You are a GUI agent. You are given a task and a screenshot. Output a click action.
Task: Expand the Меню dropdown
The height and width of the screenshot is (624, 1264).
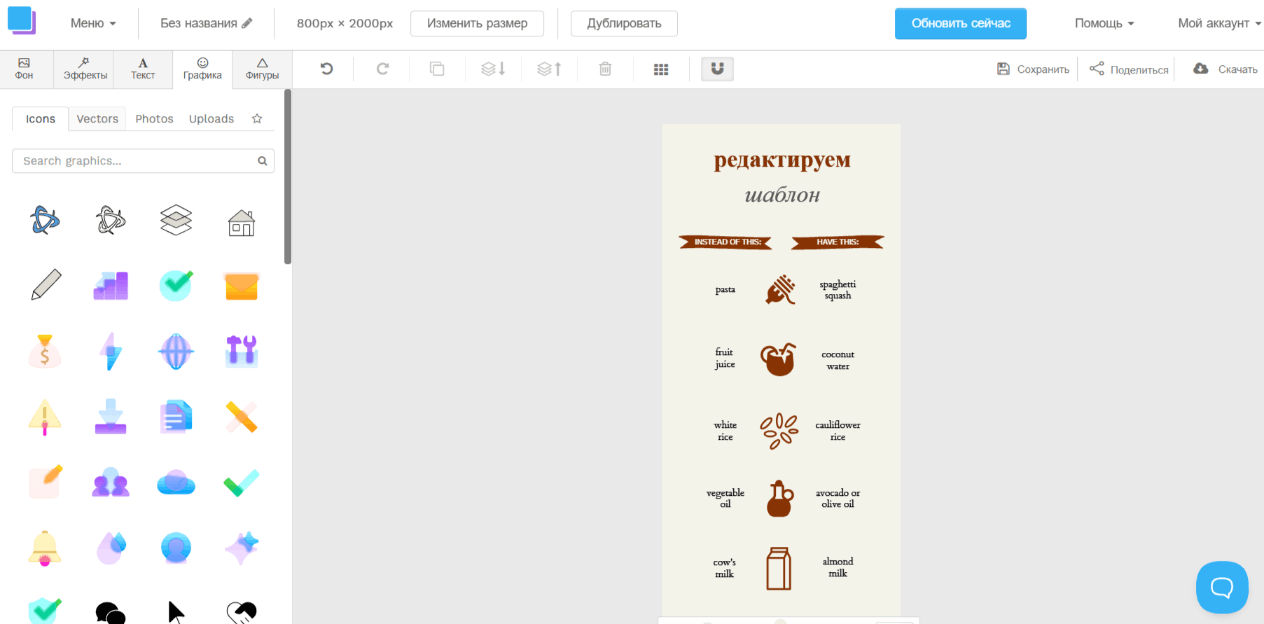coord(93,23)
